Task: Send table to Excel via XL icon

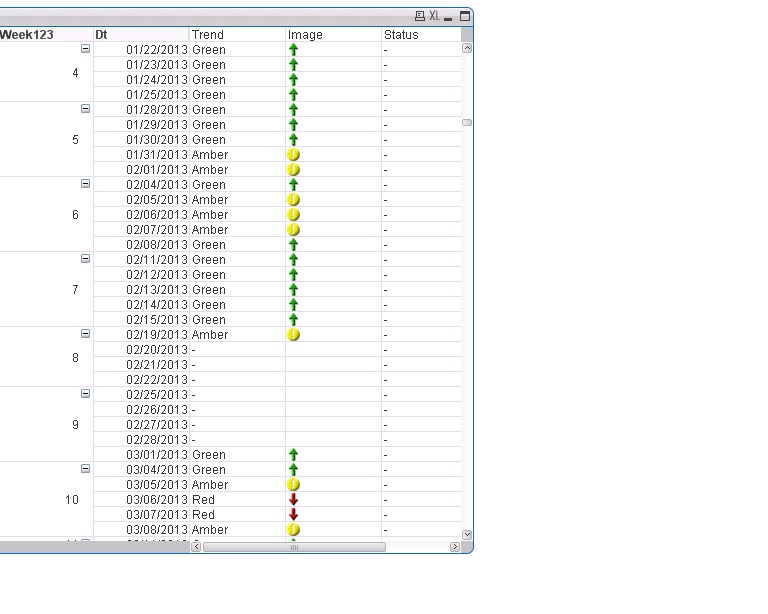Action: (x=434, y=16)
